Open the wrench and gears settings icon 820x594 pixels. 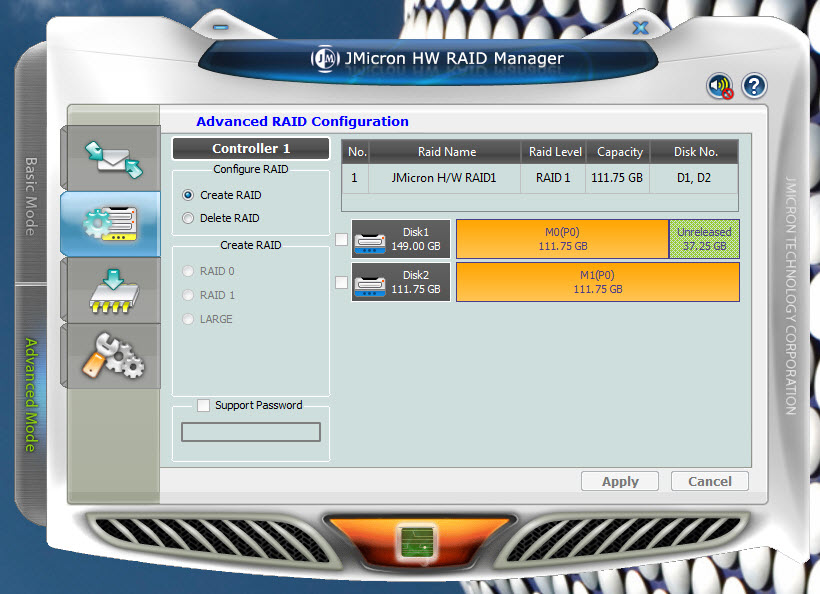pyautogui.click(x=113, y=356)
